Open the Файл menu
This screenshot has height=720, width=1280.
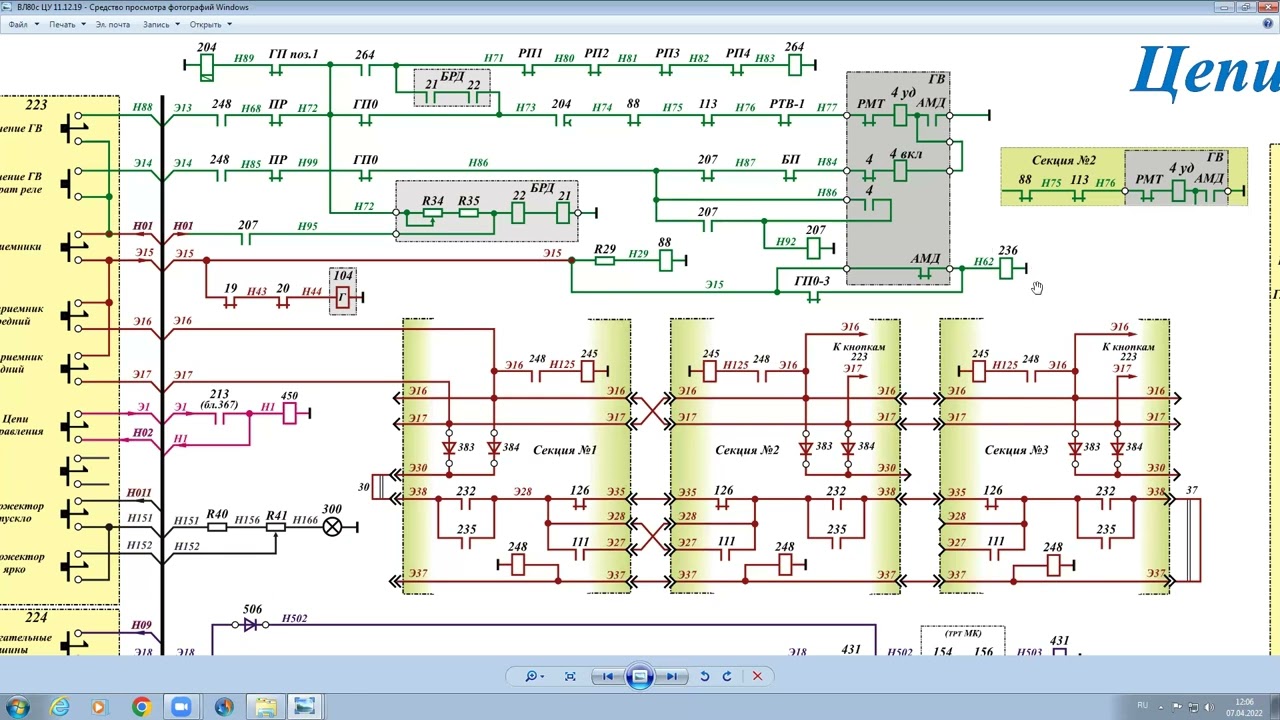coord(22,24)
